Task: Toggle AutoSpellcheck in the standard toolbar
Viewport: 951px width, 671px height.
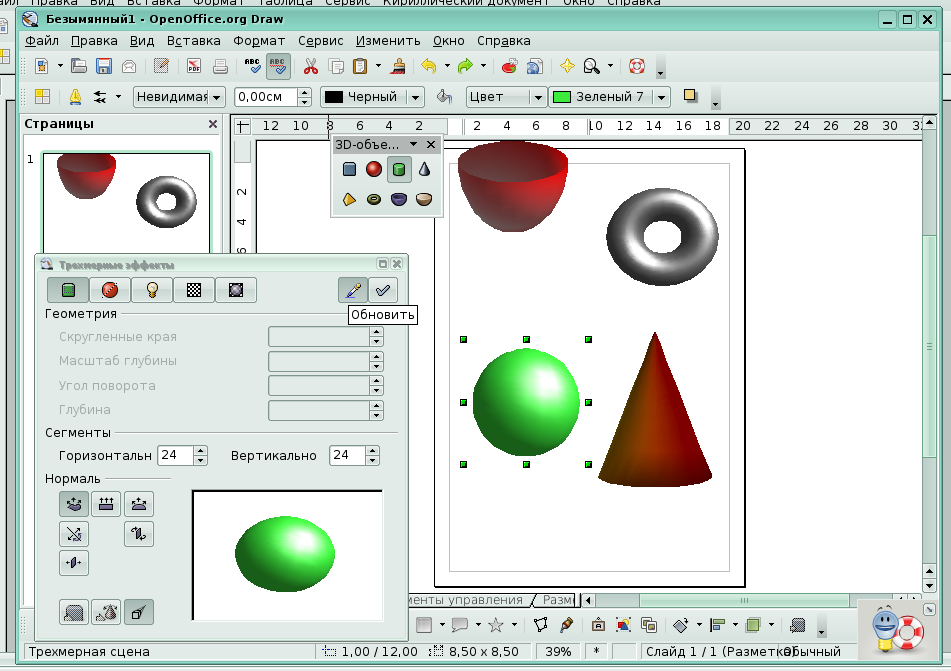Action: pyautogui.click(x=279, y=67)
